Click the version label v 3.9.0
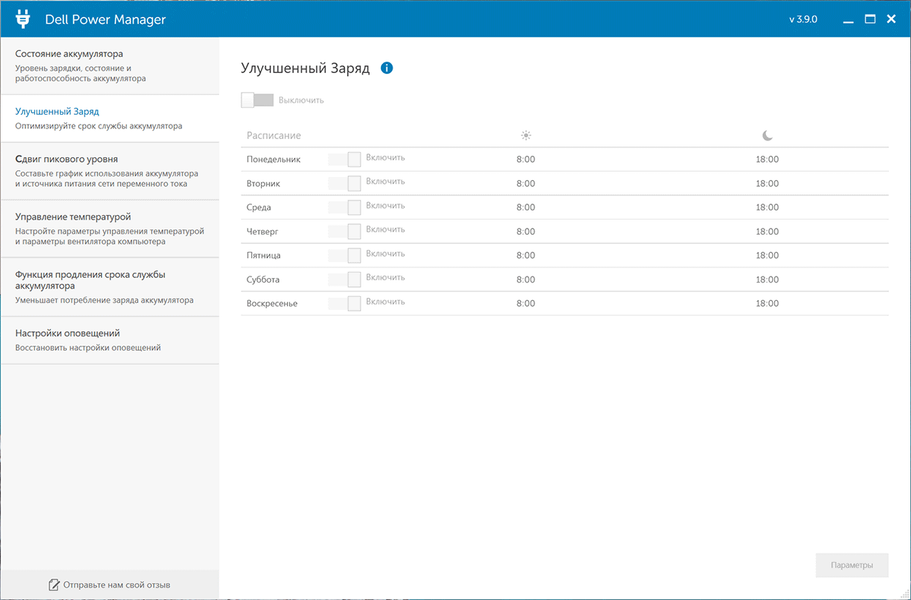 803,19
